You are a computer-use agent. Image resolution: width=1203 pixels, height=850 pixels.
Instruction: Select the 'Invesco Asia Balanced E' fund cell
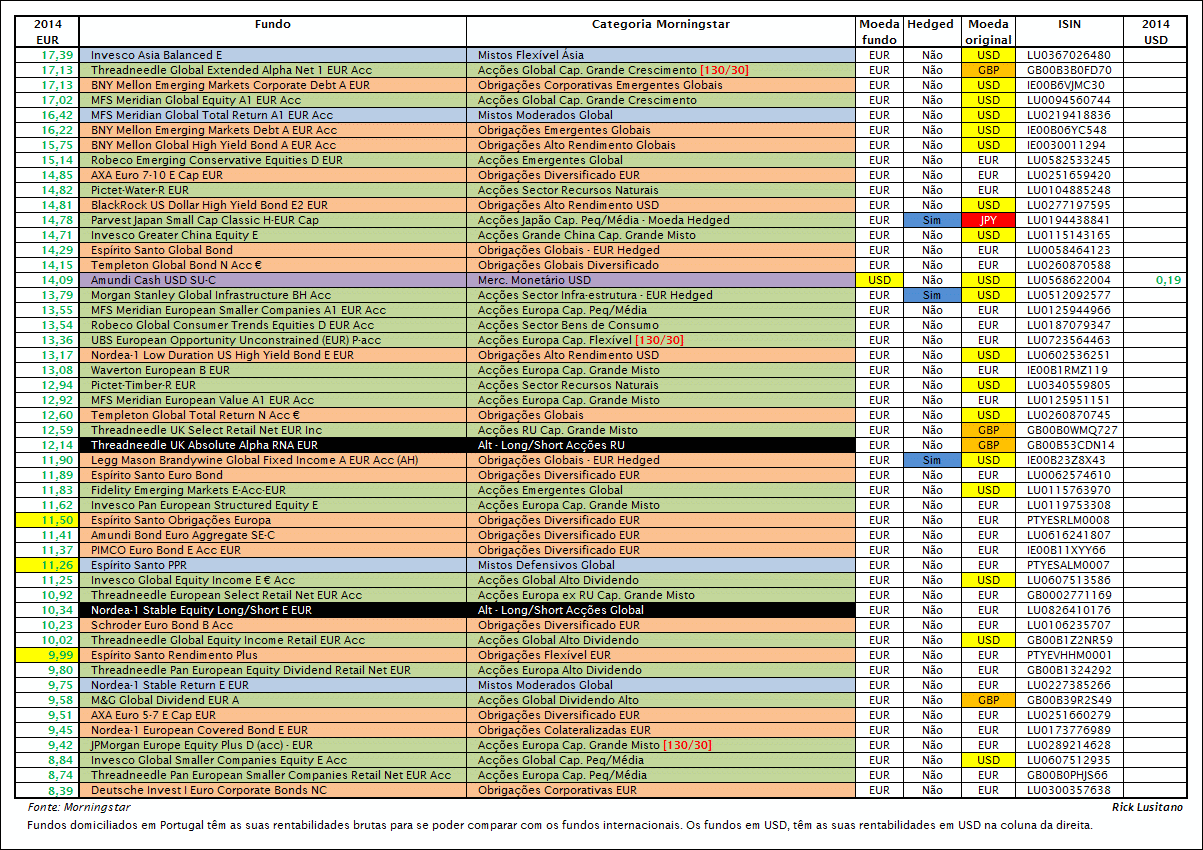(273, 55)
